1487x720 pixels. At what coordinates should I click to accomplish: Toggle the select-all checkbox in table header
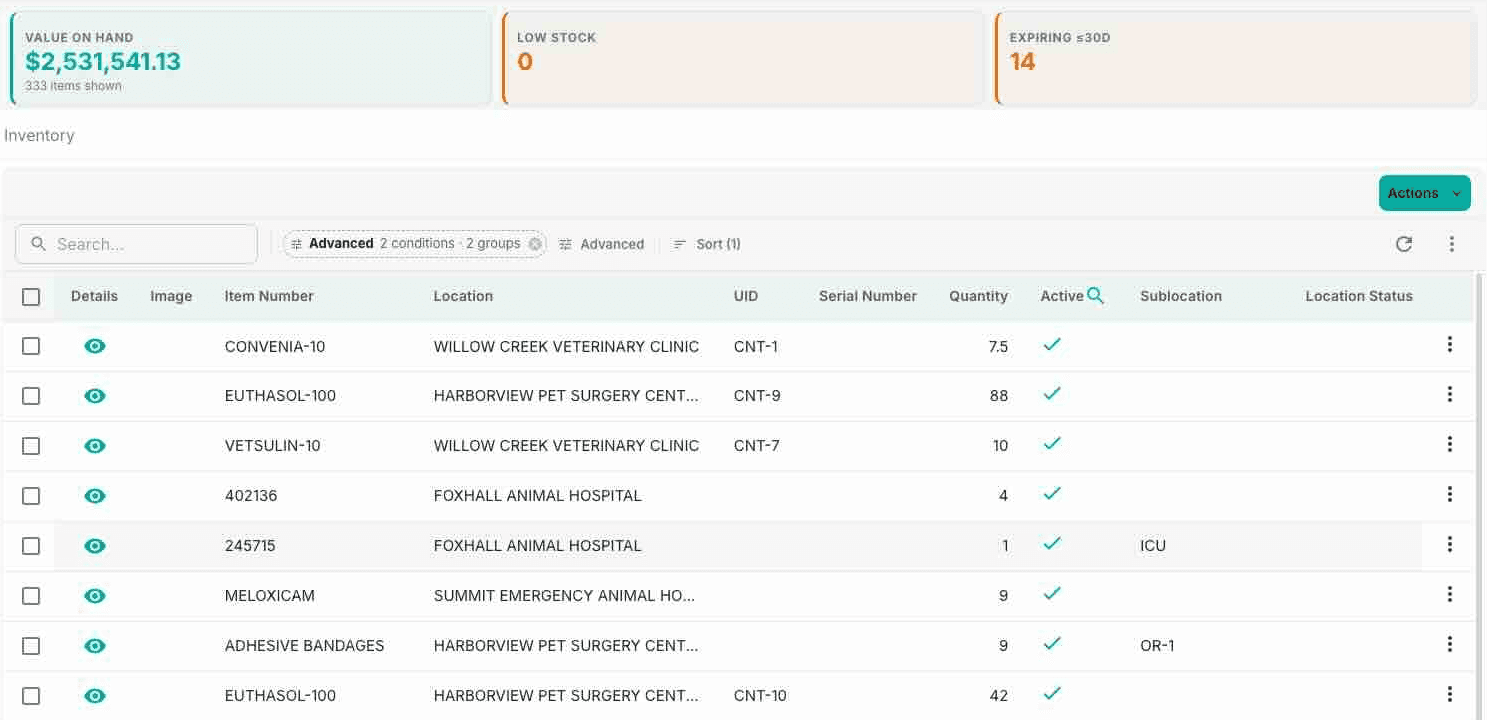(x=31, y=296)
